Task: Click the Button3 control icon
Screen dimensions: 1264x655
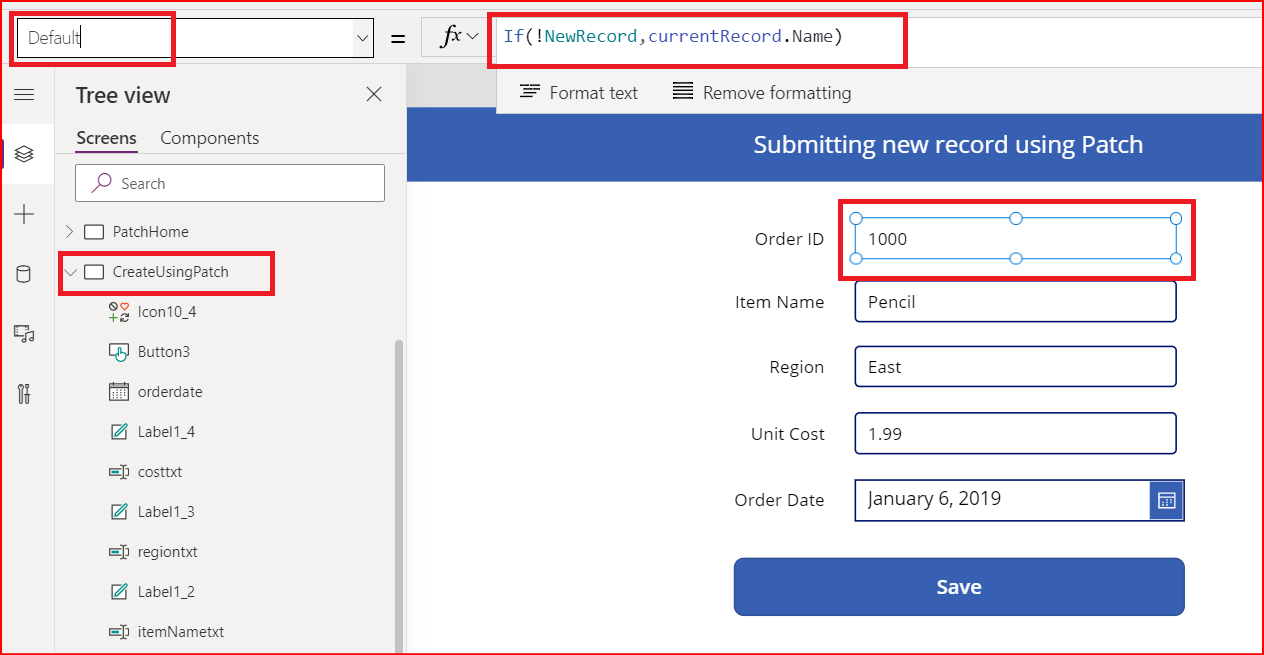Action: pos(119,352)
